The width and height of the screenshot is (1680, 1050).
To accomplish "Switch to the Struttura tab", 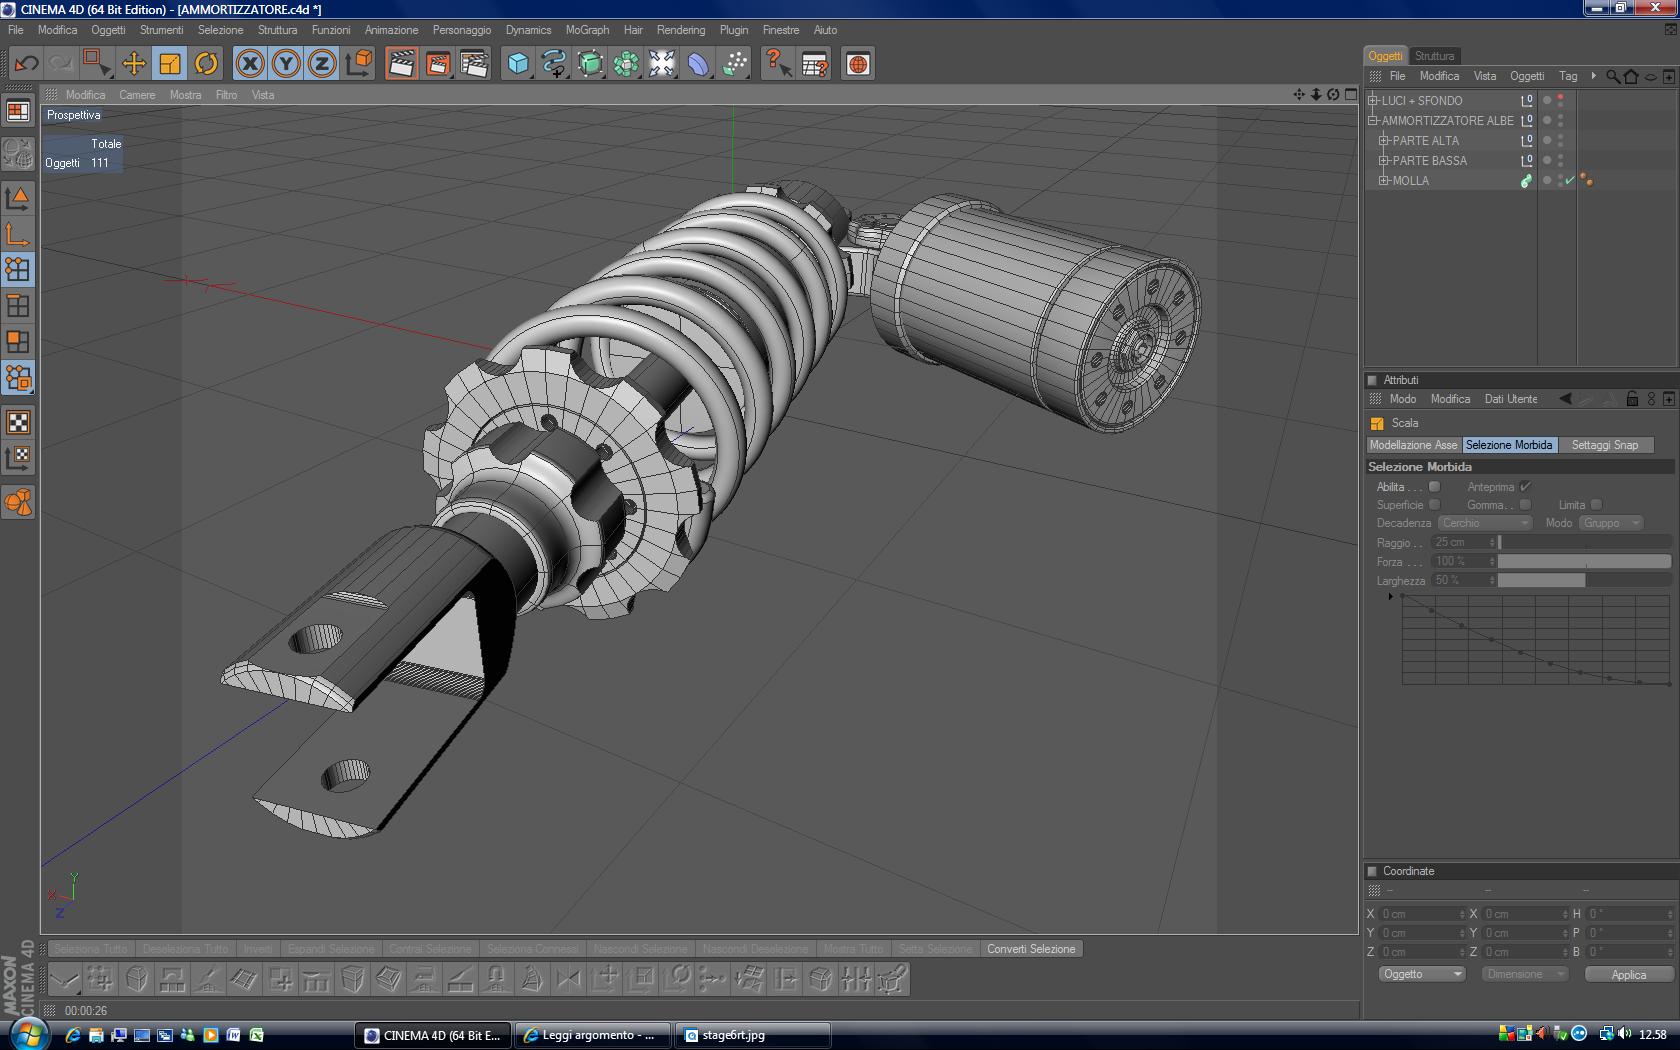I will (x=1434, y=56).
